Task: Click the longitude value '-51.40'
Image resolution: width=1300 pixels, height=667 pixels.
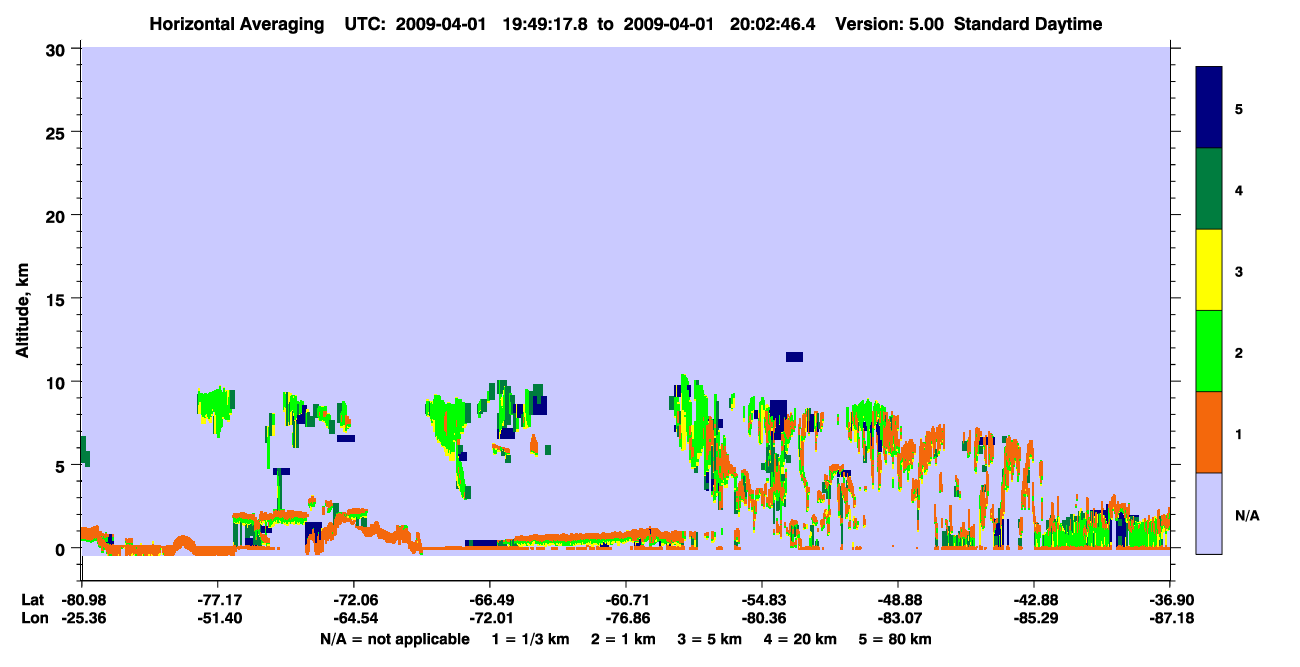Action: (218, 619)
